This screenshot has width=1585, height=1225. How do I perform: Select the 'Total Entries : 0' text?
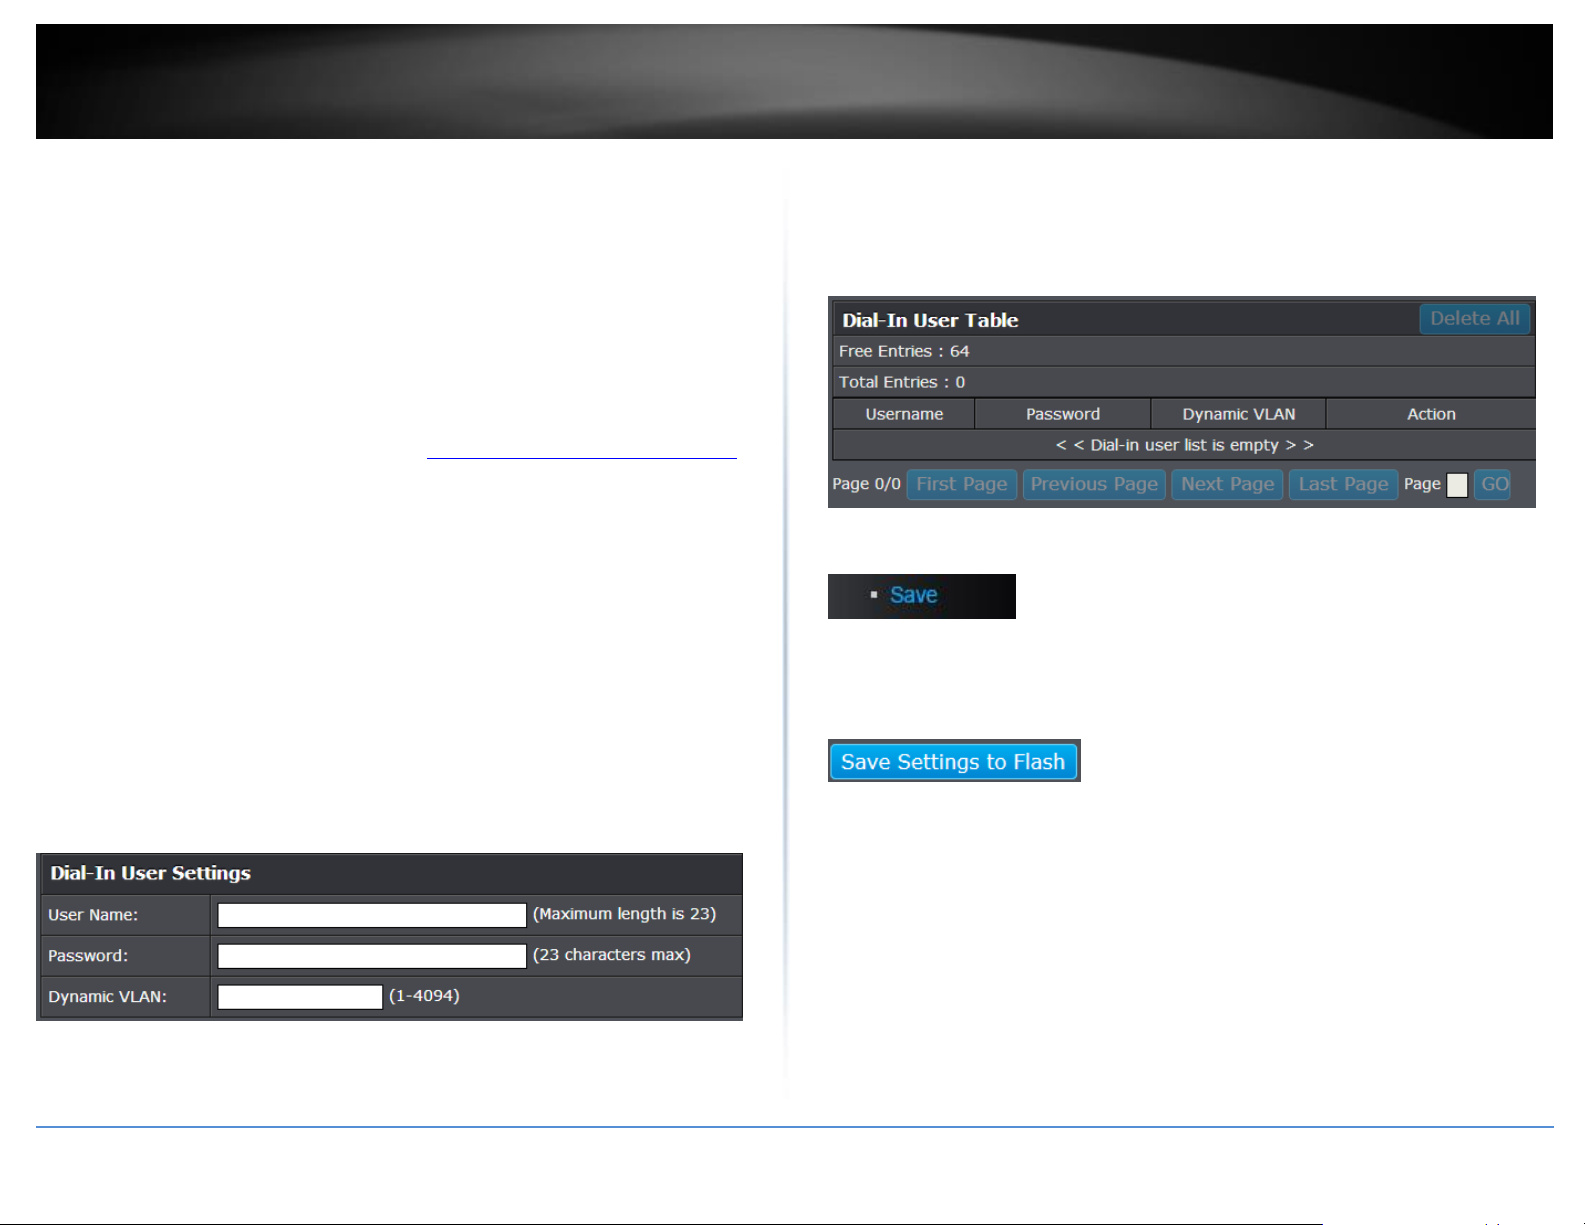pyautogui.click(x=902, y=382)
